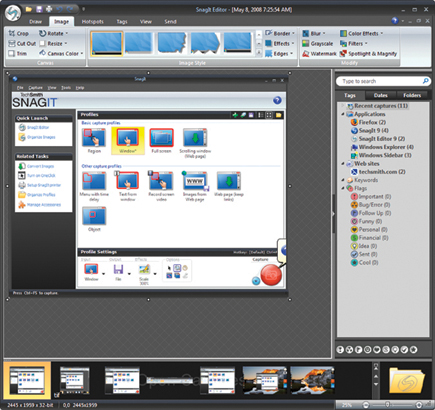This screenshot has width=435, height=410.
Task: Open Spotlight & Magnify tool
Action: (x=368, y=53)
